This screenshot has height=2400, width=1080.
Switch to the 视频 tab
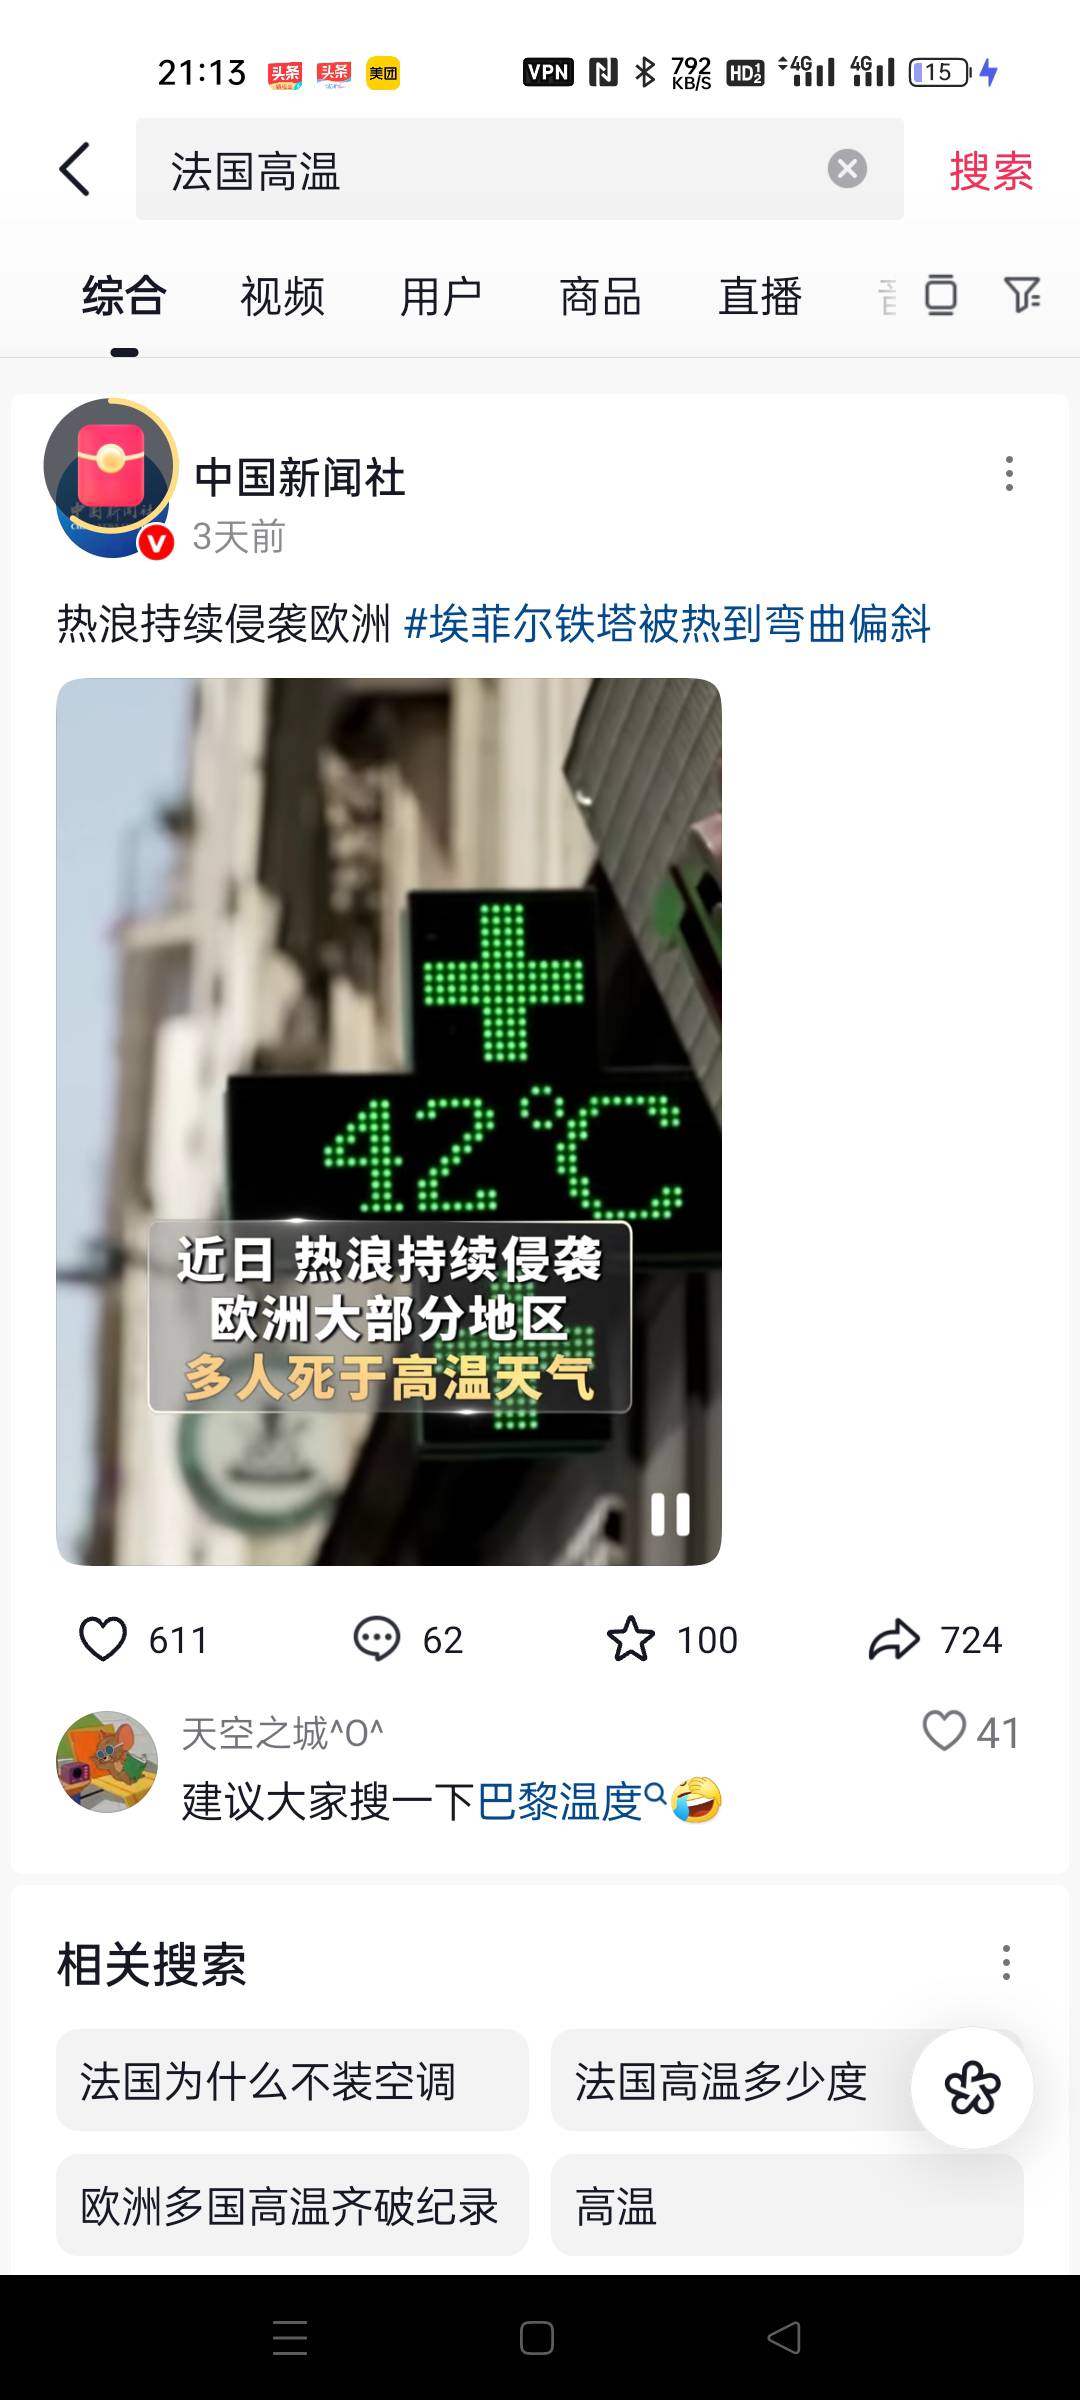[282, 297]
